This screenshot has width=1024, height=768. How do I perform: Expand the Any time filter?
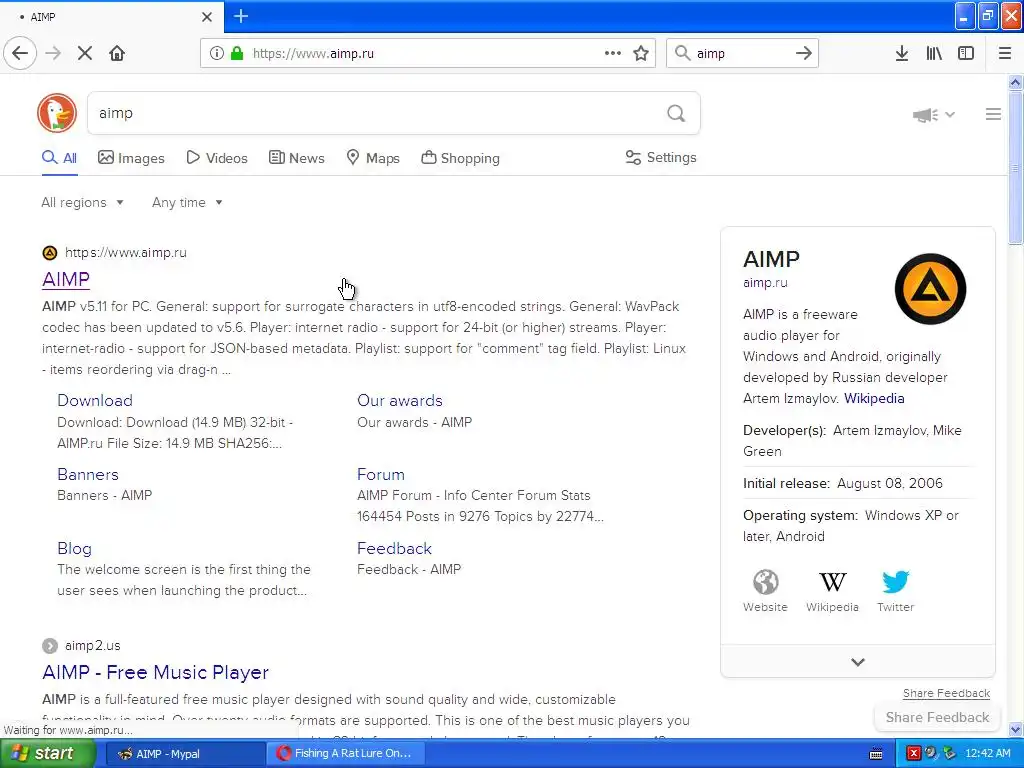(x=187, y=202)
